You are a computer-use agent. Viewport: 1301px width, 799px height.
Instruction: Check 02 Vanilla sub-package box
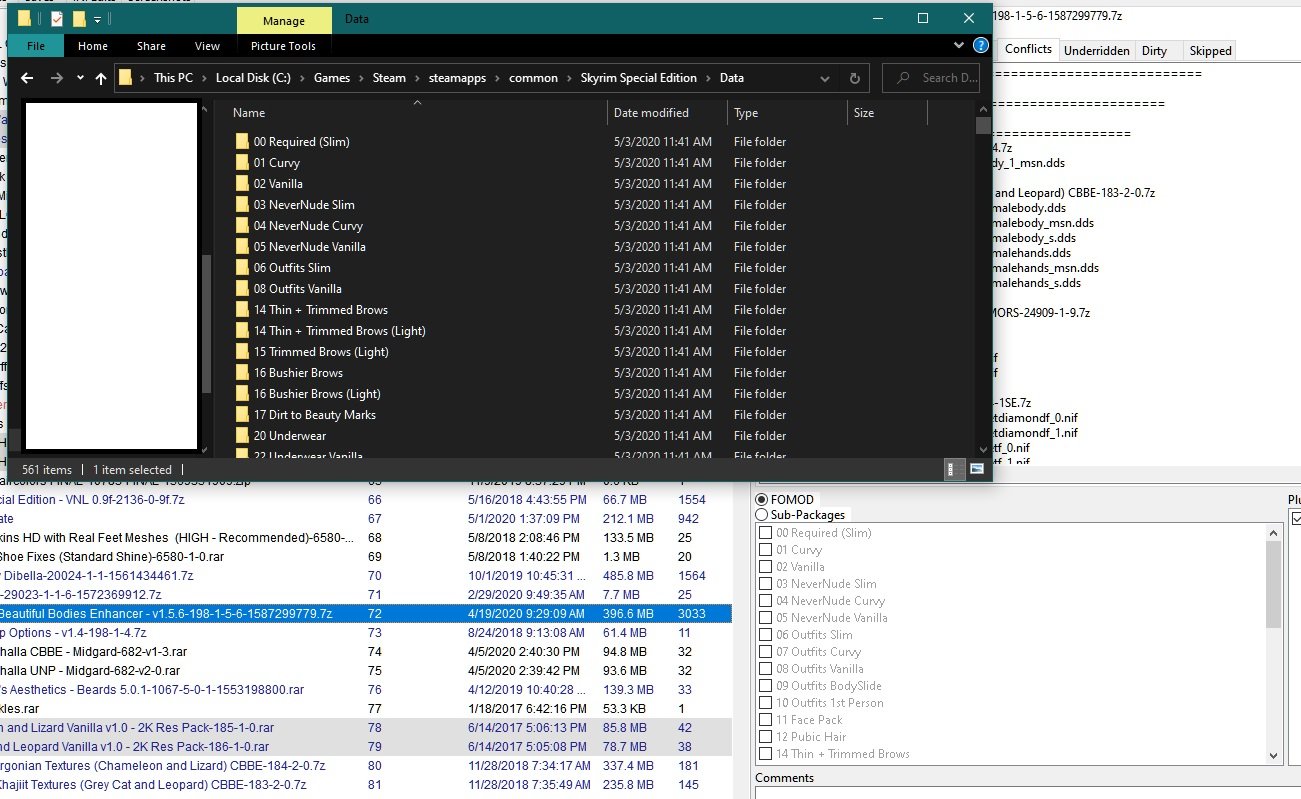[765, 567]
